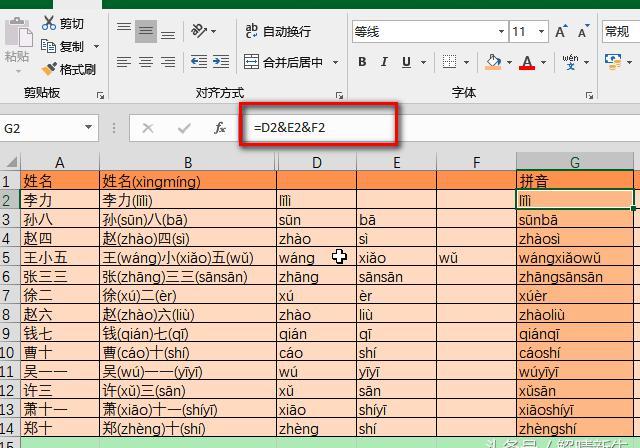The height and width of the screenshot is (448, 640).
Task: Select row 5 header
Action: coord(9,258)
